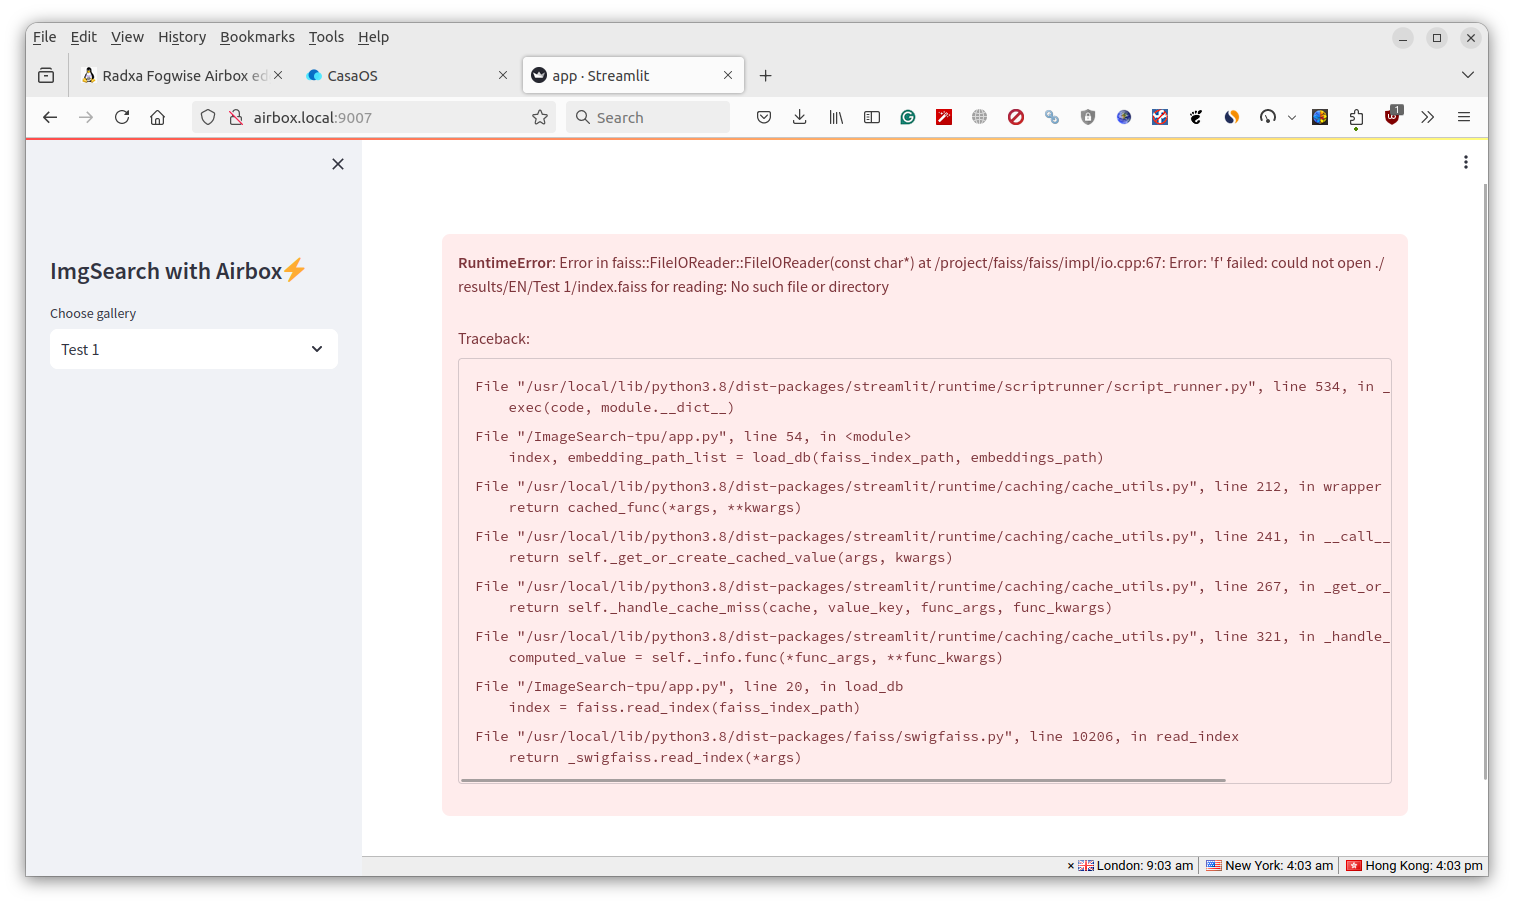Screen dimensions: 1514x905
Task: Click the Traceback: label
Action: (x=494, y=339)
